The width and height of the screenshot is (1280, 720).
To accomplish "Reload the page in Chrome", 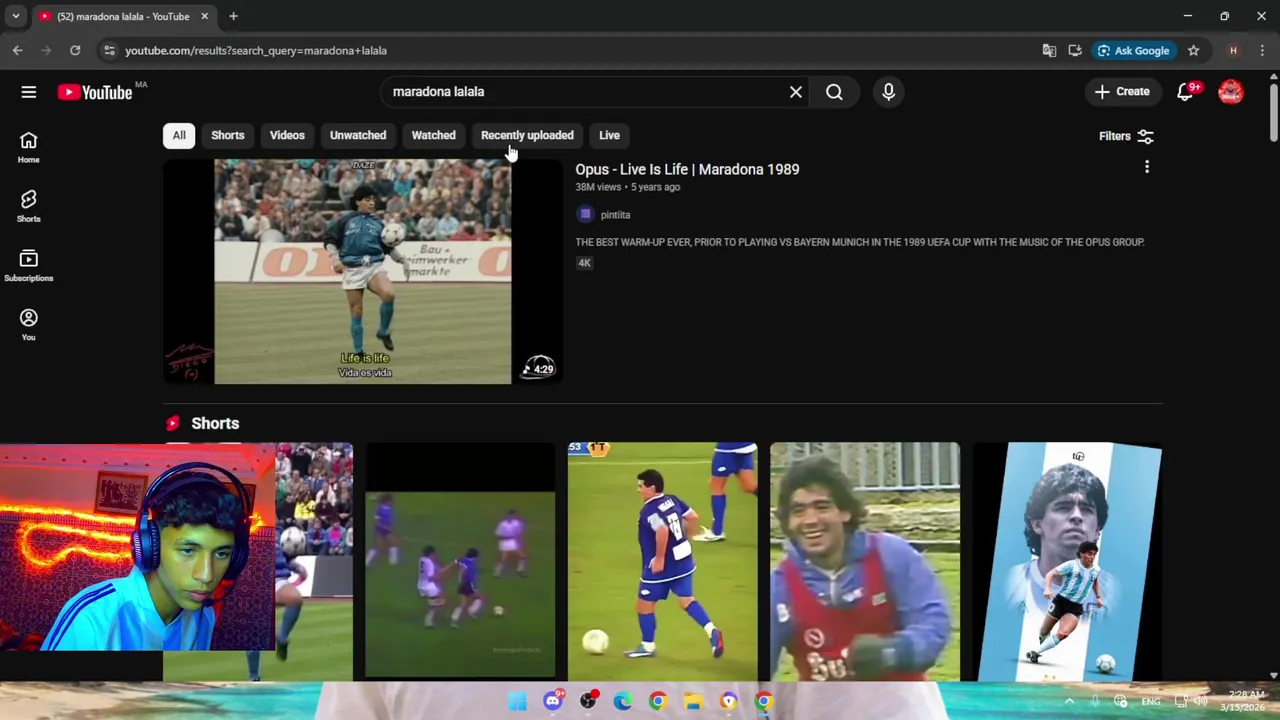I will point(75,50).
